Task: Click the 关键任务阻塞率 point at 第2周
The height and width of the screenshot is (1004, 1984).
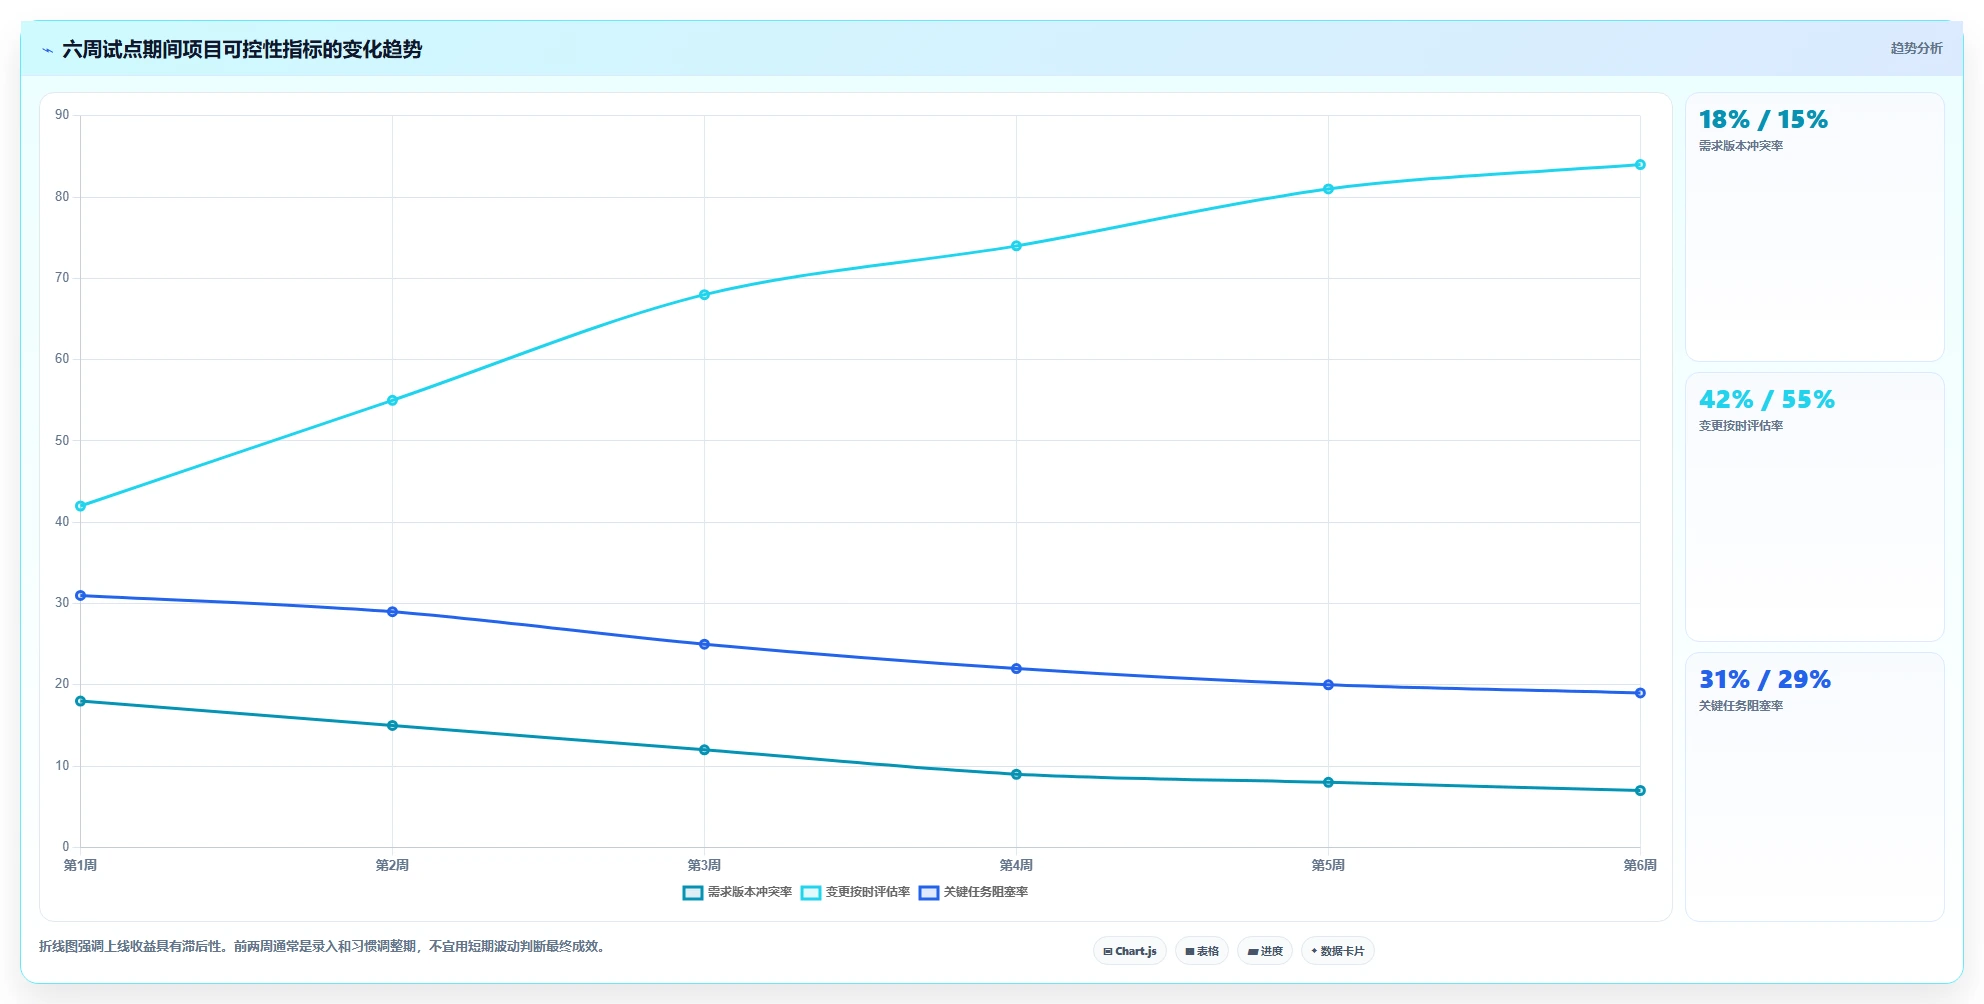Action: click(x=392, y=612)
